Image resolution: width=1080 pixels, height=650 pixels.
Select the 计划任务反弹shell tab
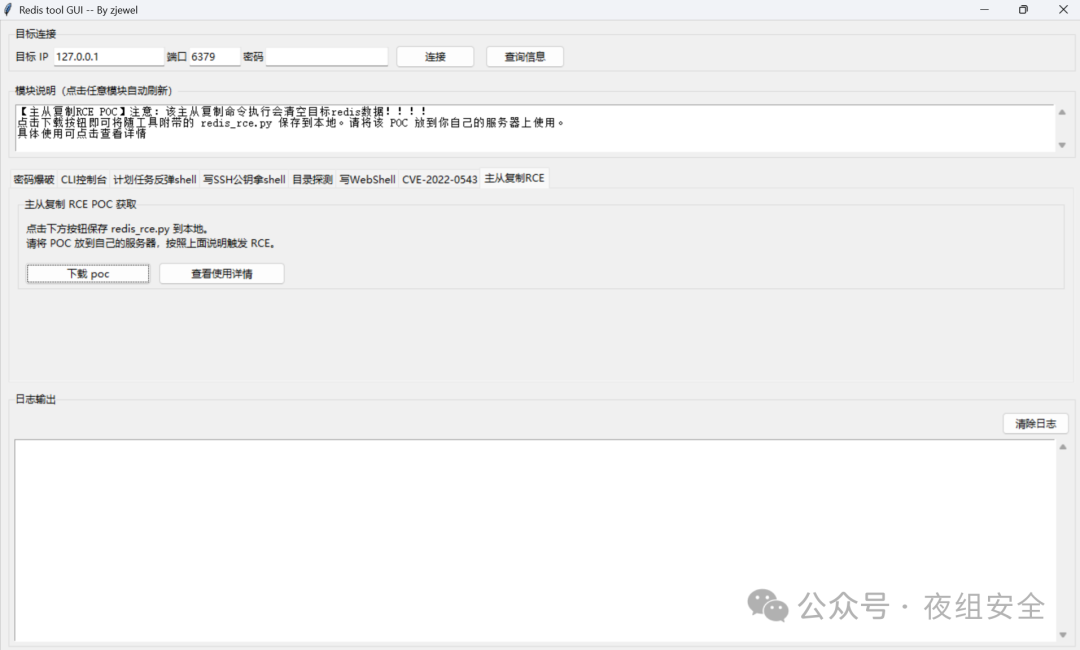[155, 180]
